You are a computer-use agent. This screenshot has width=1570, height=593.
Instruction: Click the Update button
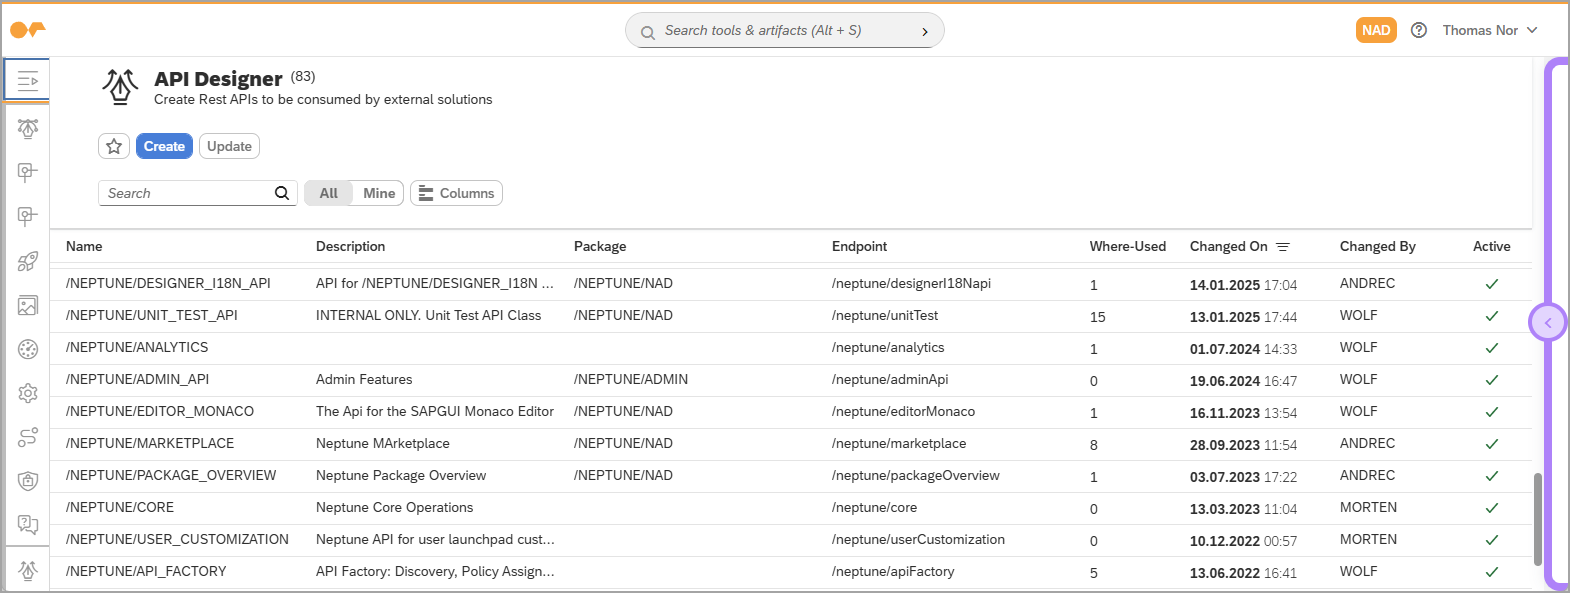[229, 146]
